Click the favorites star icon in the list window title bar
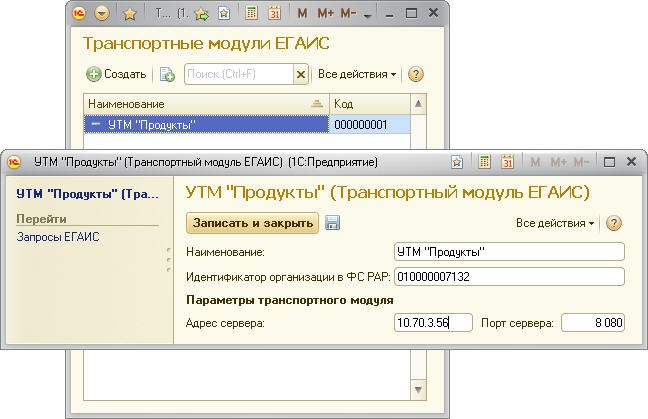Viewport: 648px width, 419px height. coord(130,14)
